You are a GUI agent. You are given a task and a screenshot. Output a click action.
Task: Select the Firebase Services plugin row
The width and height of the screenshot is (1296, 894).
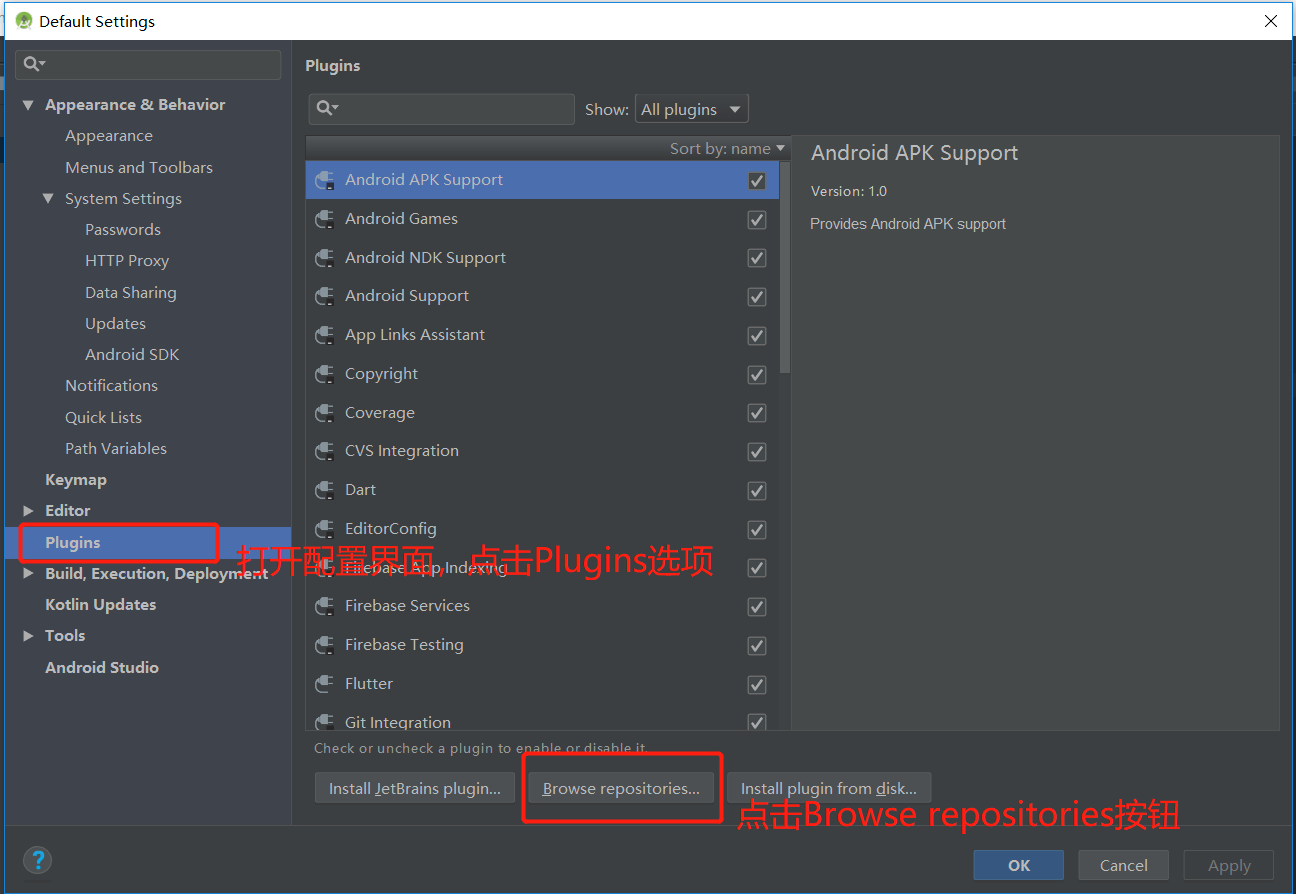542,606
